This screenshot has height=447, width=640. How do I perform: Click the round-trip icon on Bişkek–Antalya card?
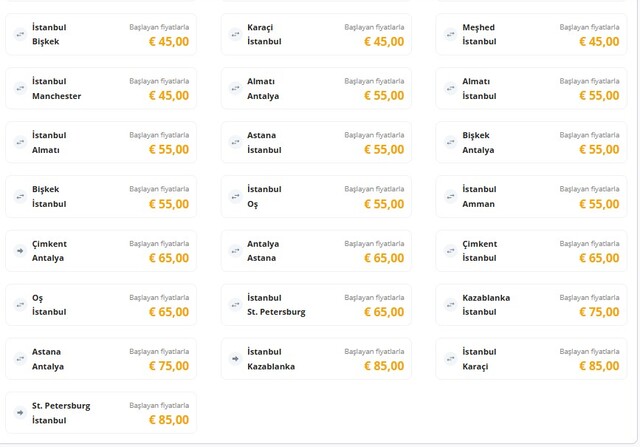450,142
